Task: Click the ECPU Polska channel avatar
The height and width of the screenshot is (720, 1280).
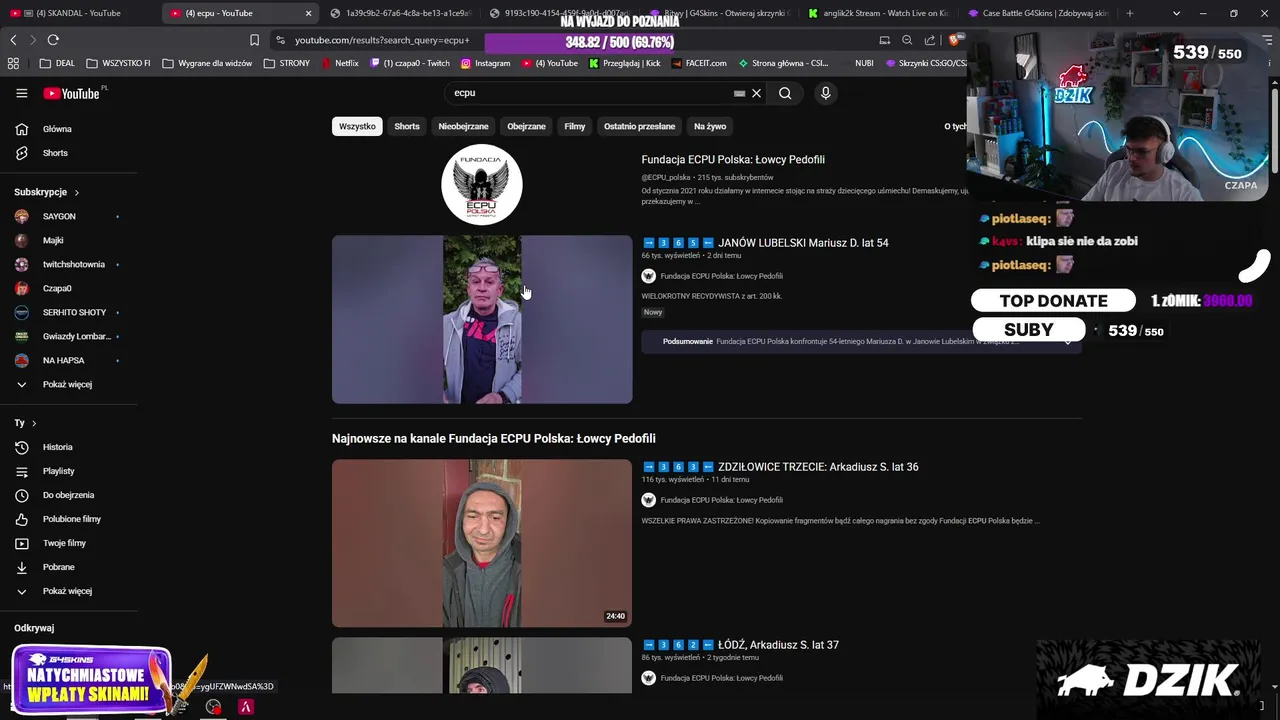Action: [x=482, y=184]
